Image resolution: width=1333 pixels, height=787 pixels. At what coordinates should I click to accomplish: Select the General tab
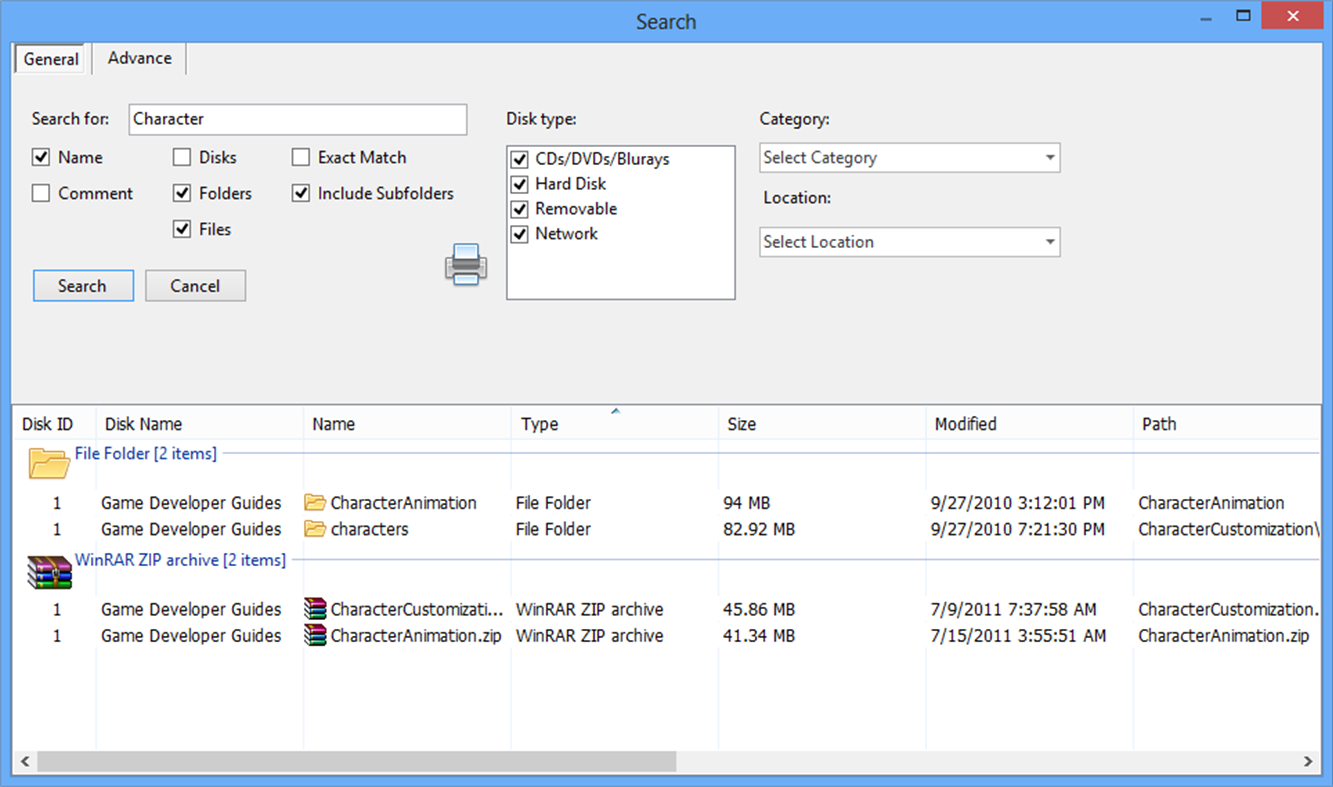[50, 58]
